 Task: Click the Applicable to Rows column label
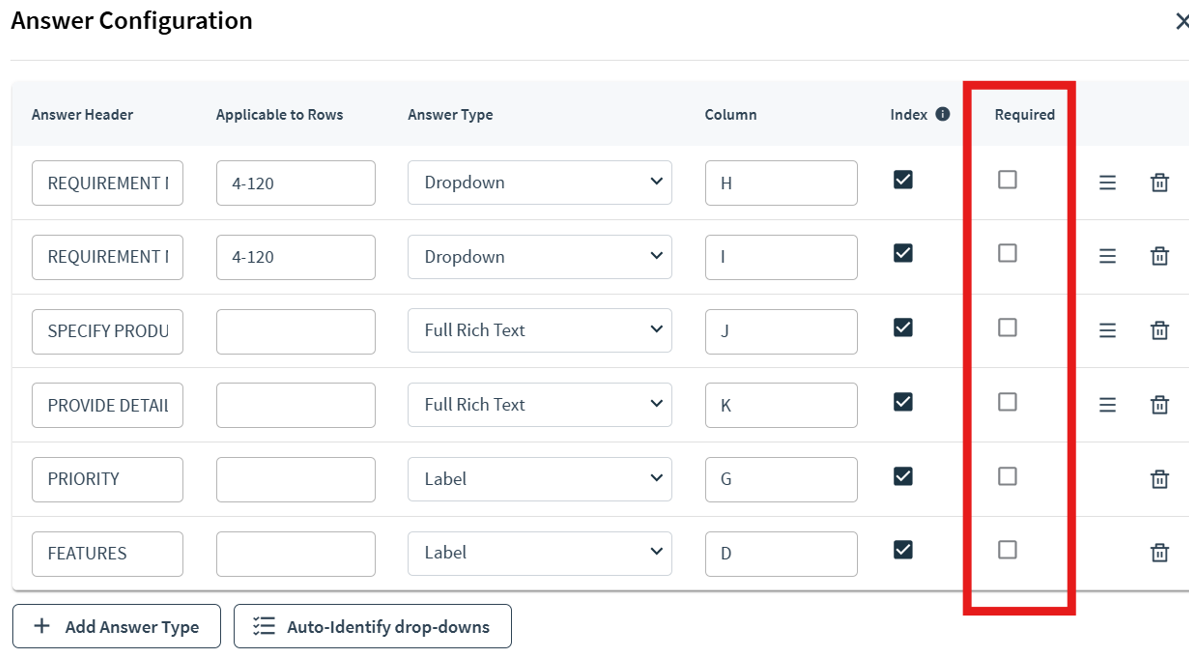point(279,114)
